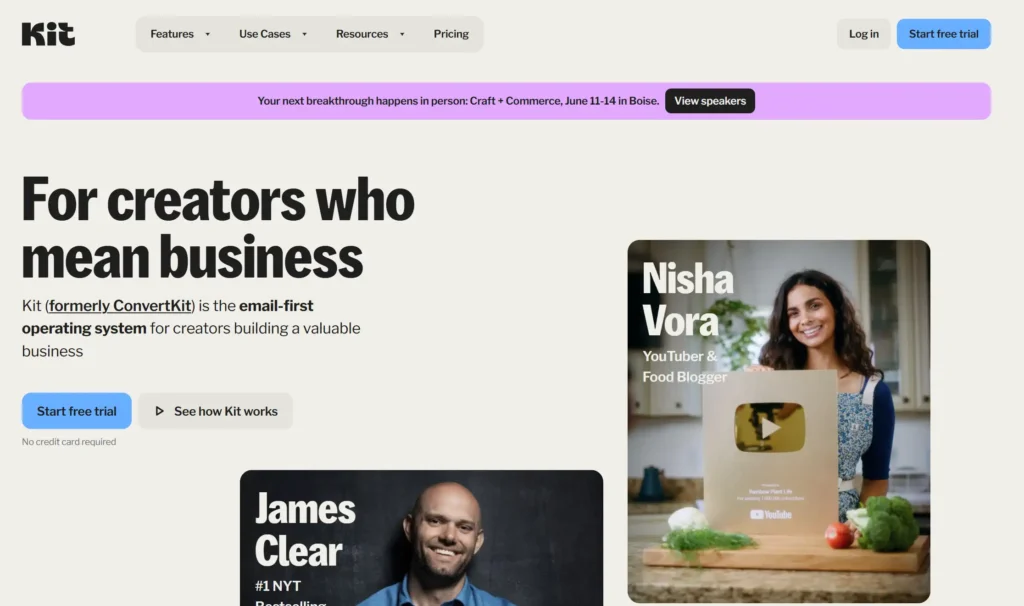
Task: Click the Craft + Commerce announcement text
Action: 458,101
